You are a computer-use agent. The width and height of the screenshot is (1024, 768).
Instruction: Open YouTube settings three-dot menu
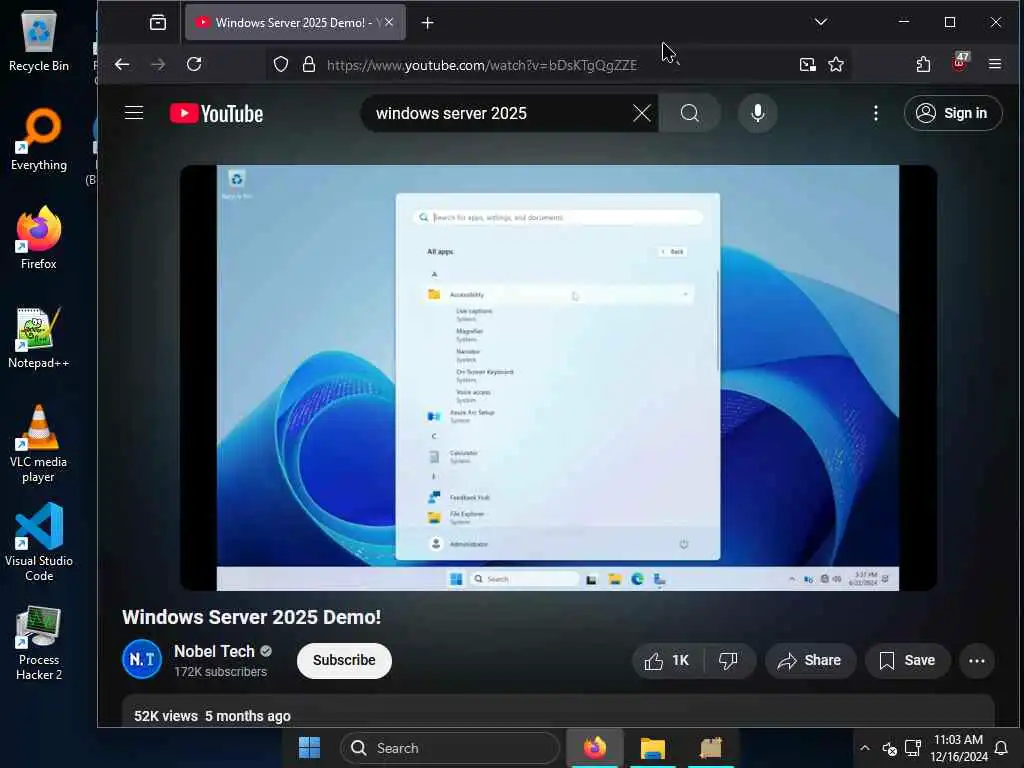(876, 114)
